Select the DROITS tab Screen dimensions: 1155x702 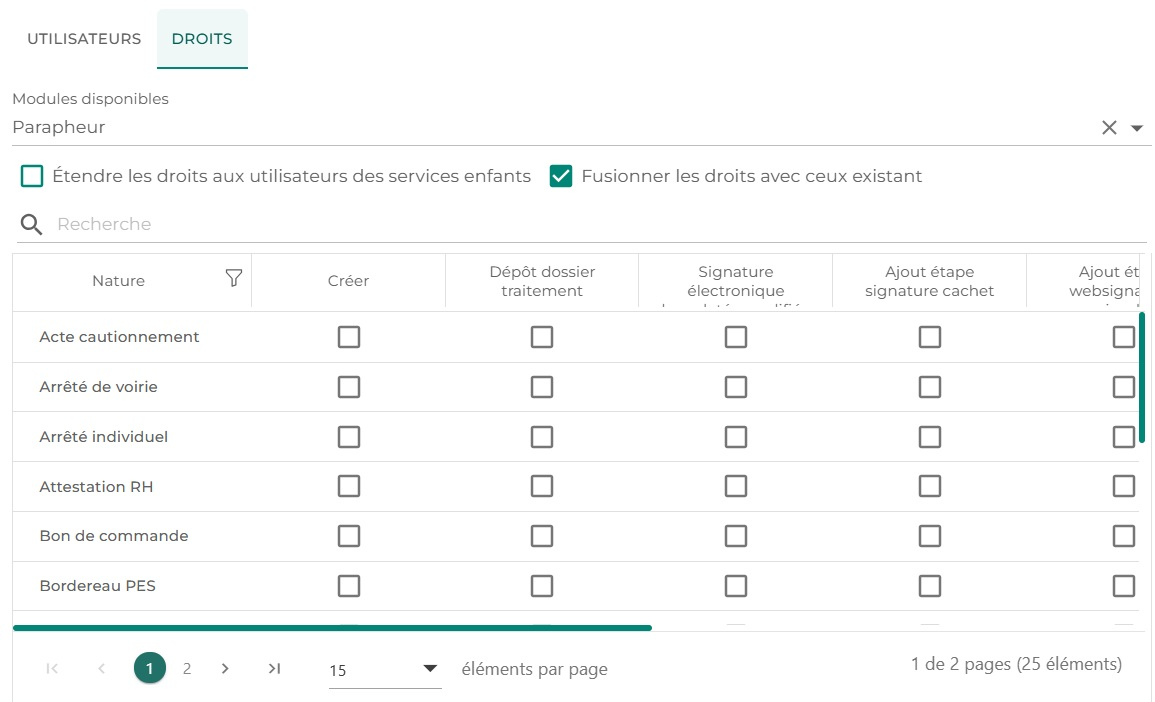[202, 39]
